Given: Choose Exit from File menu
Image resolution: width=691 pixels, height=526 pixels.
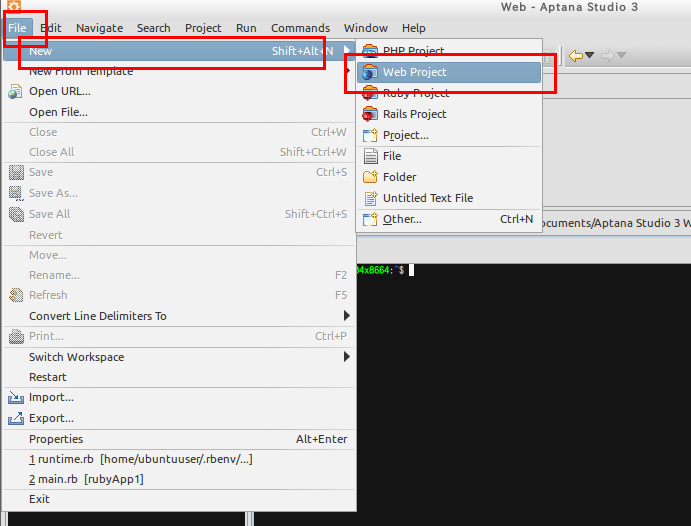Looking at the screenshot, I should 178,499.
